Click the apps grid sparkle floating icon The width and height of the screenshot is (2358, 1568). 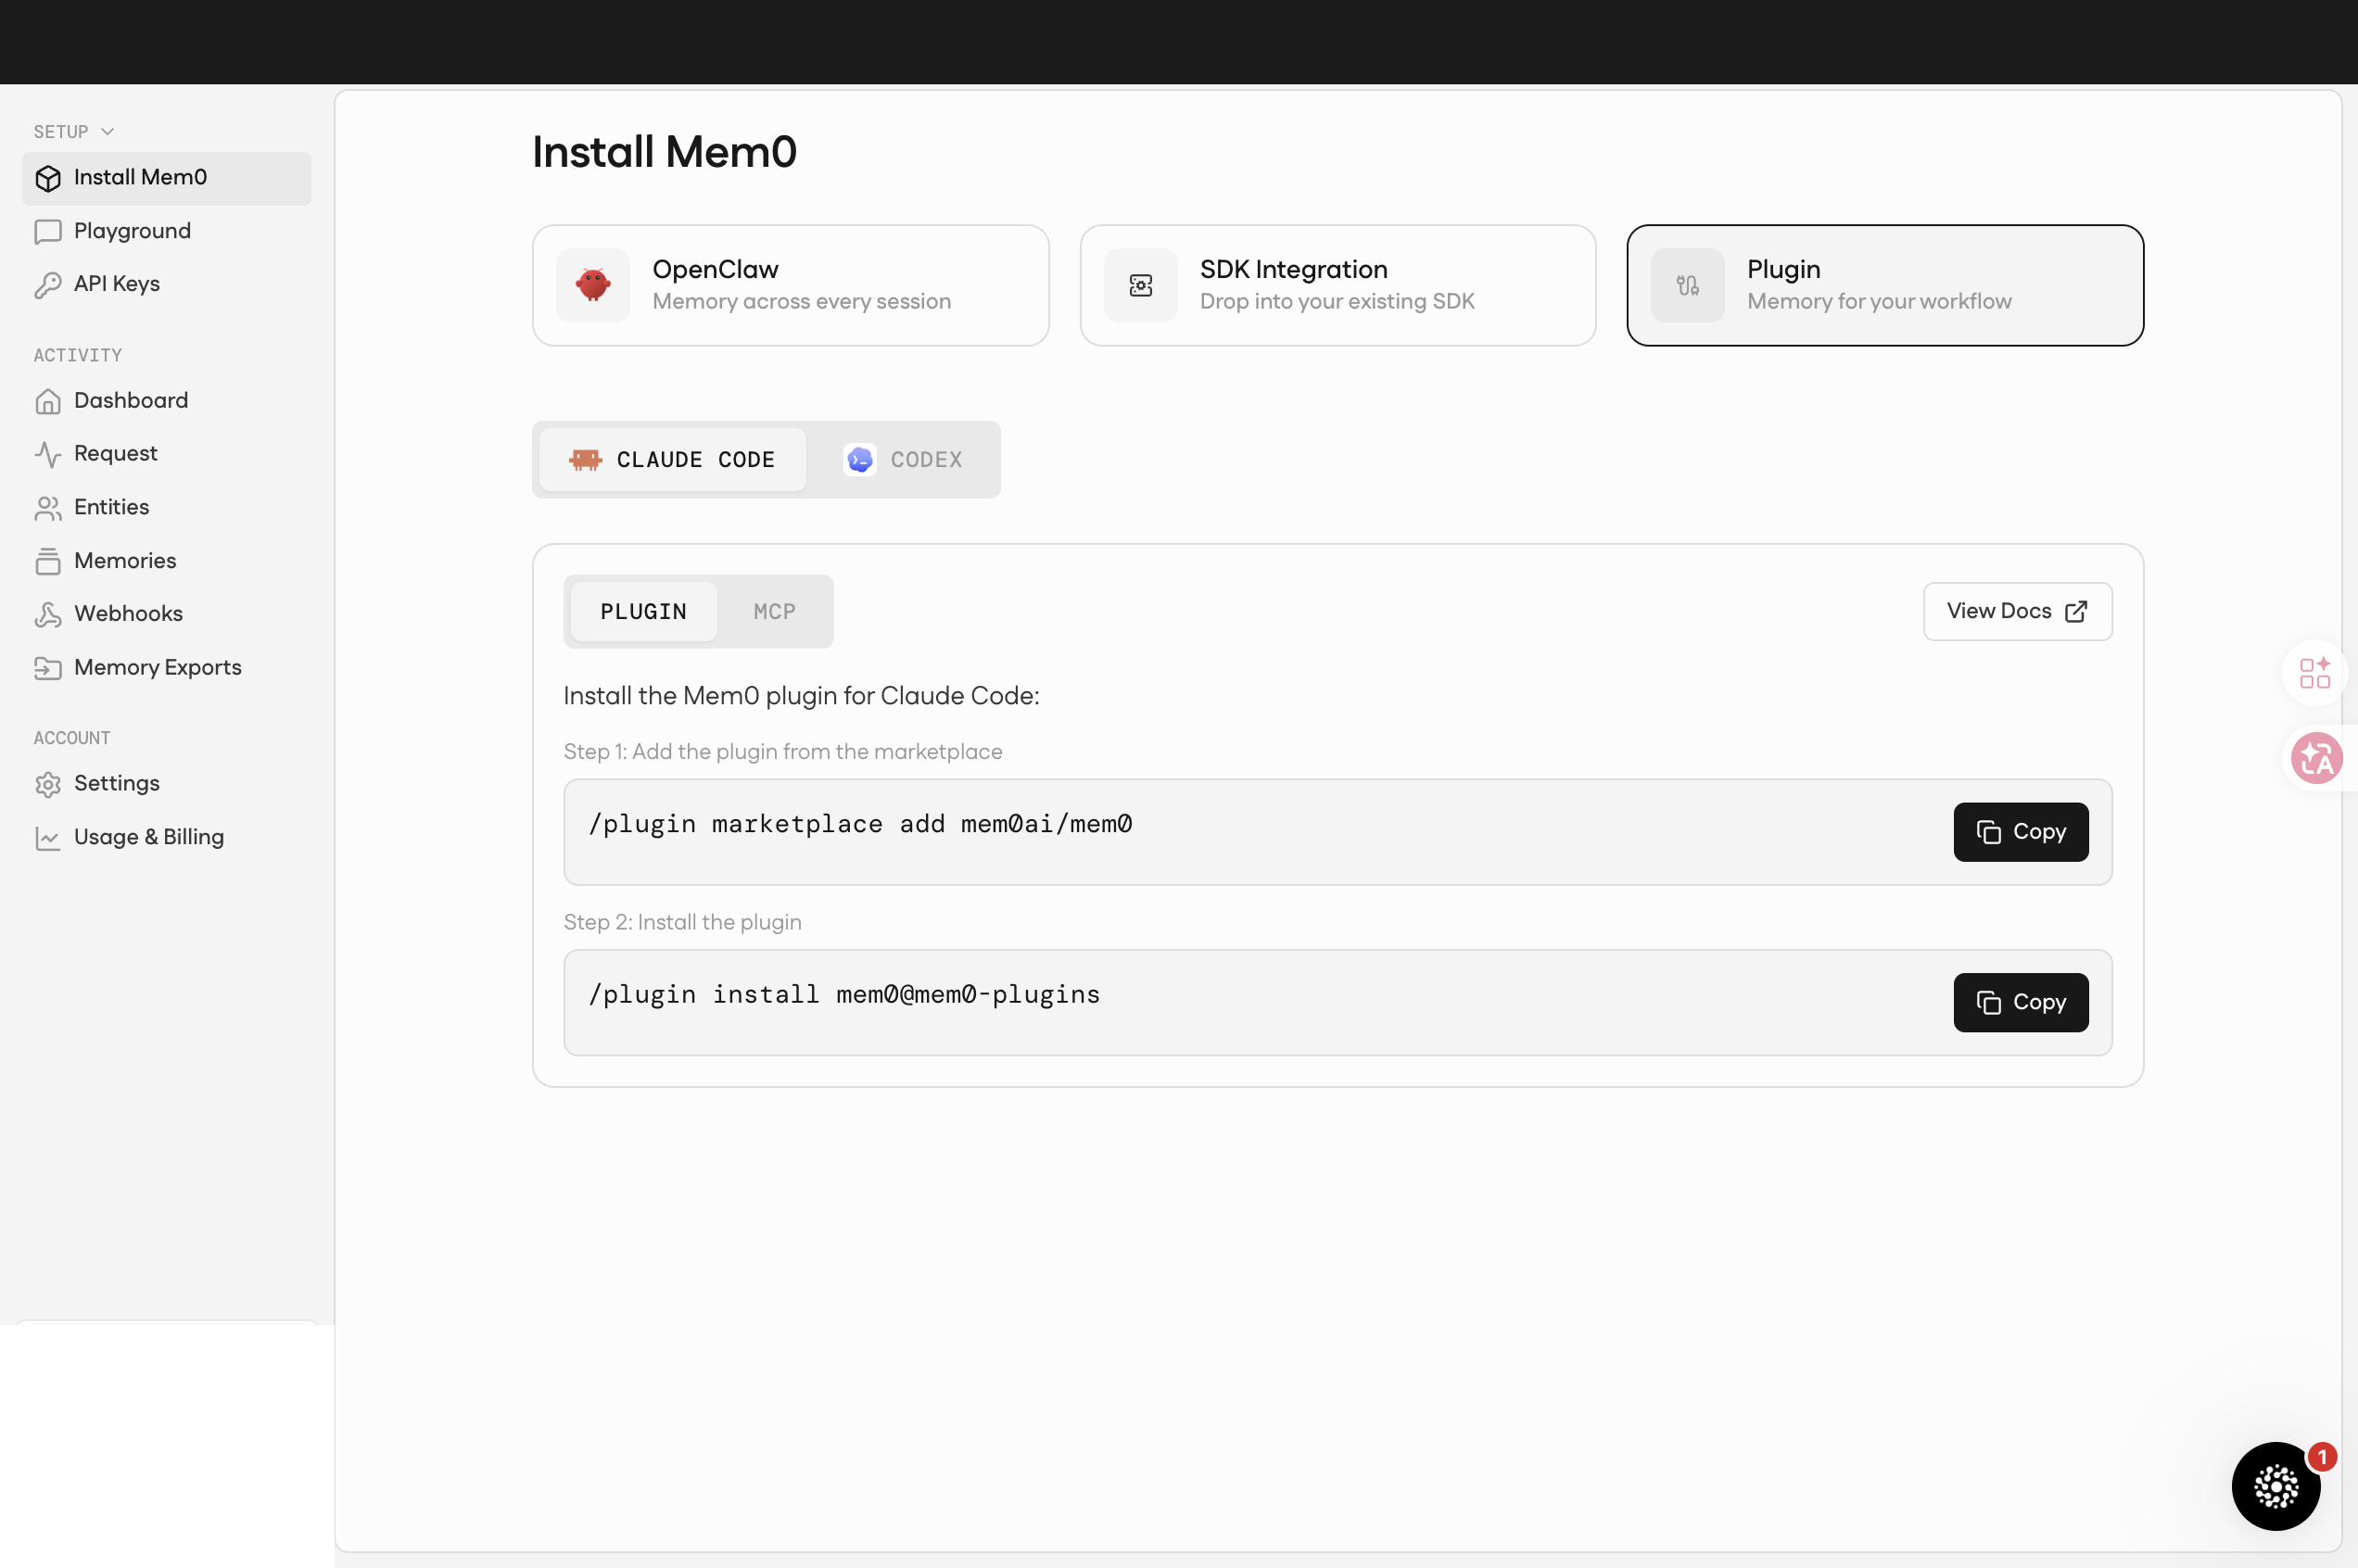pos(2314,672)
